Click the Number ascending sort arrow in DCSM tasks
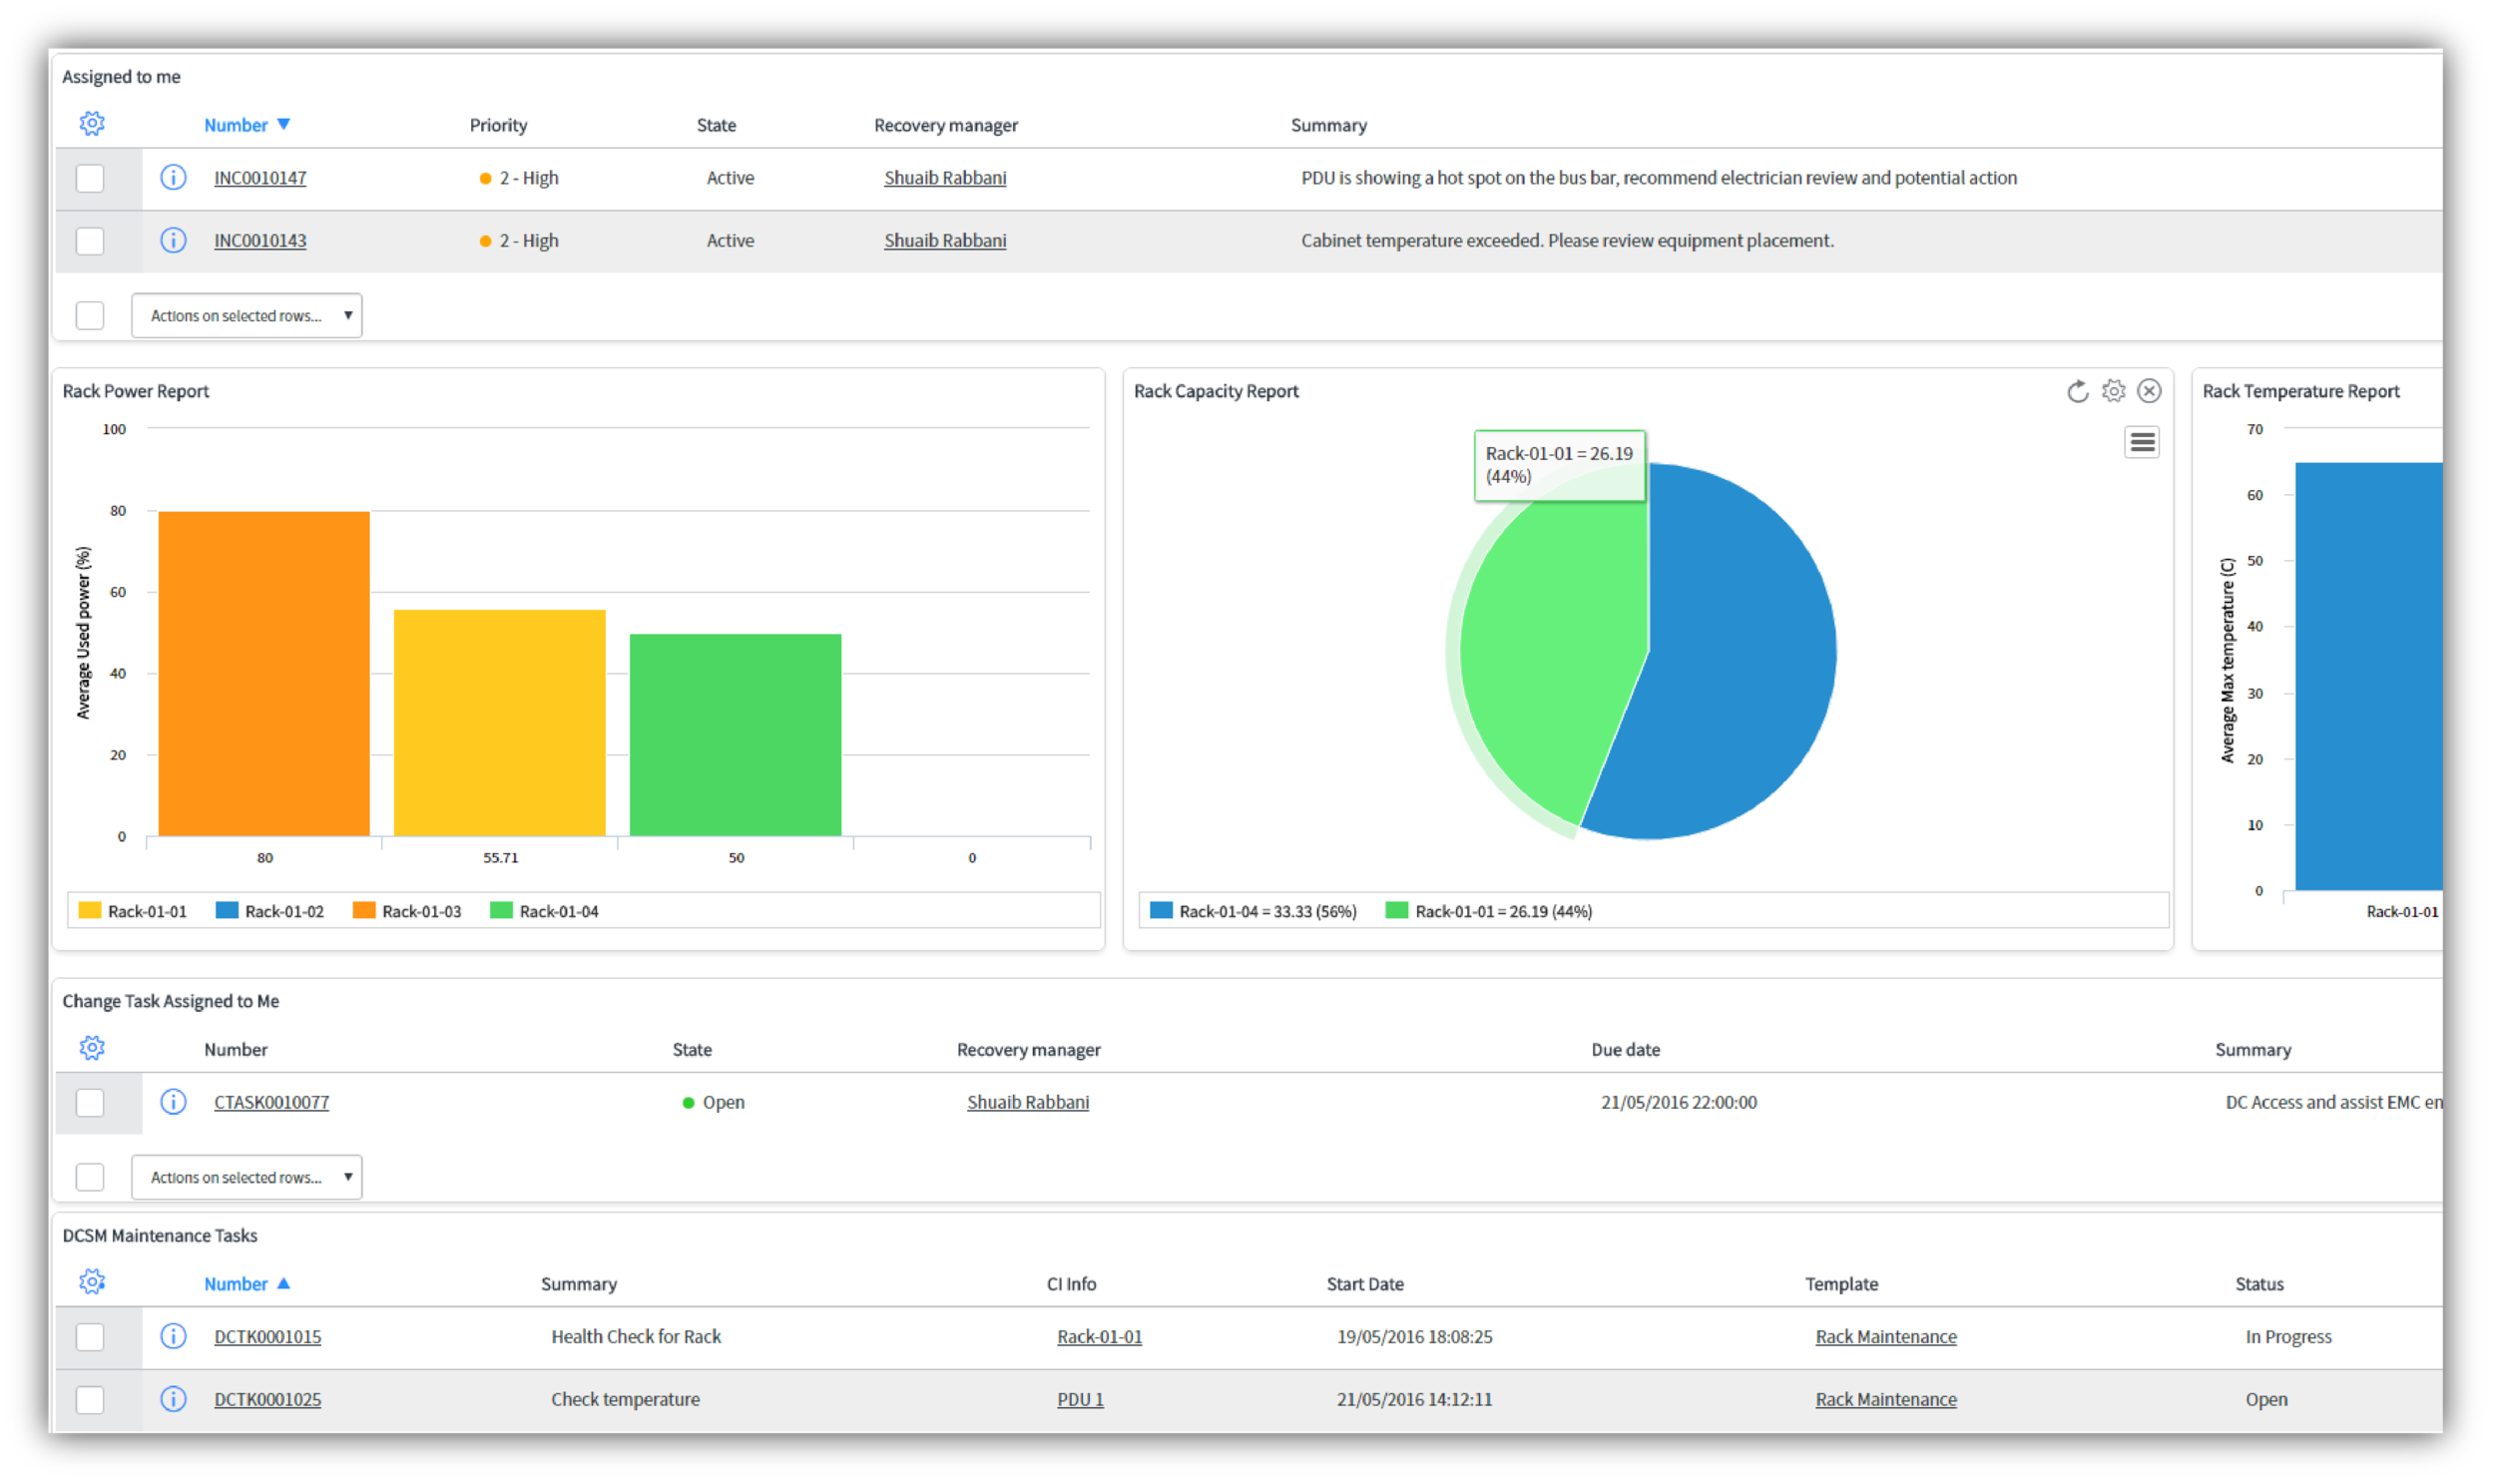2495x1484 pixels. 284,1283
